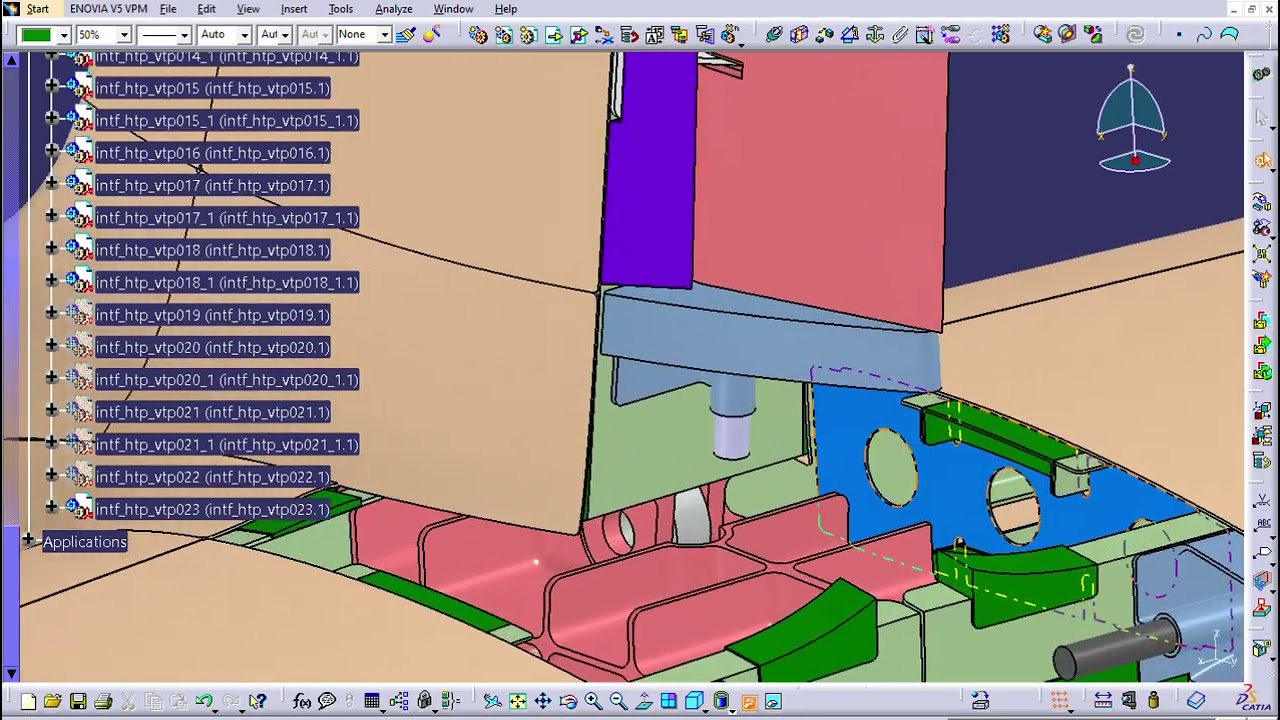Click the Open file folder icon
This screenshot has height=720, width=1280.
[52, 701]
